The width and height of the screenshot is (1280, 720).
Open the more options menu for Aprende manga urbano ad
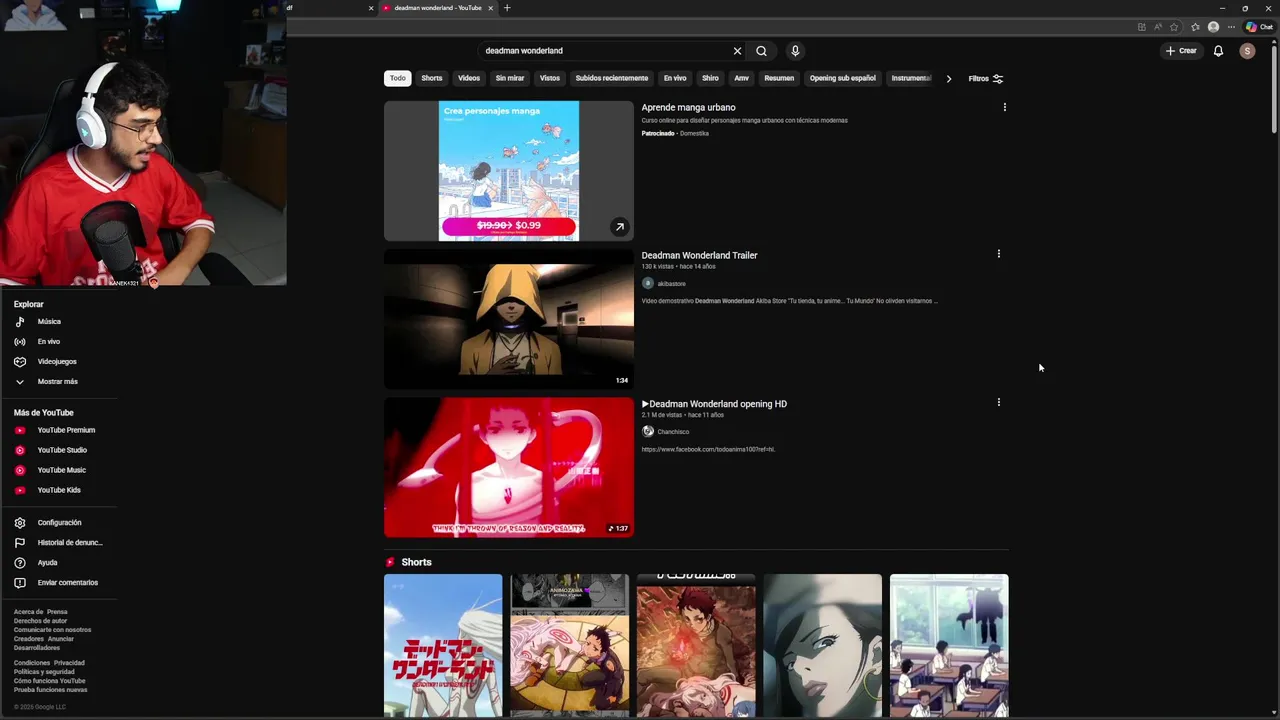tap(1005, 107)
